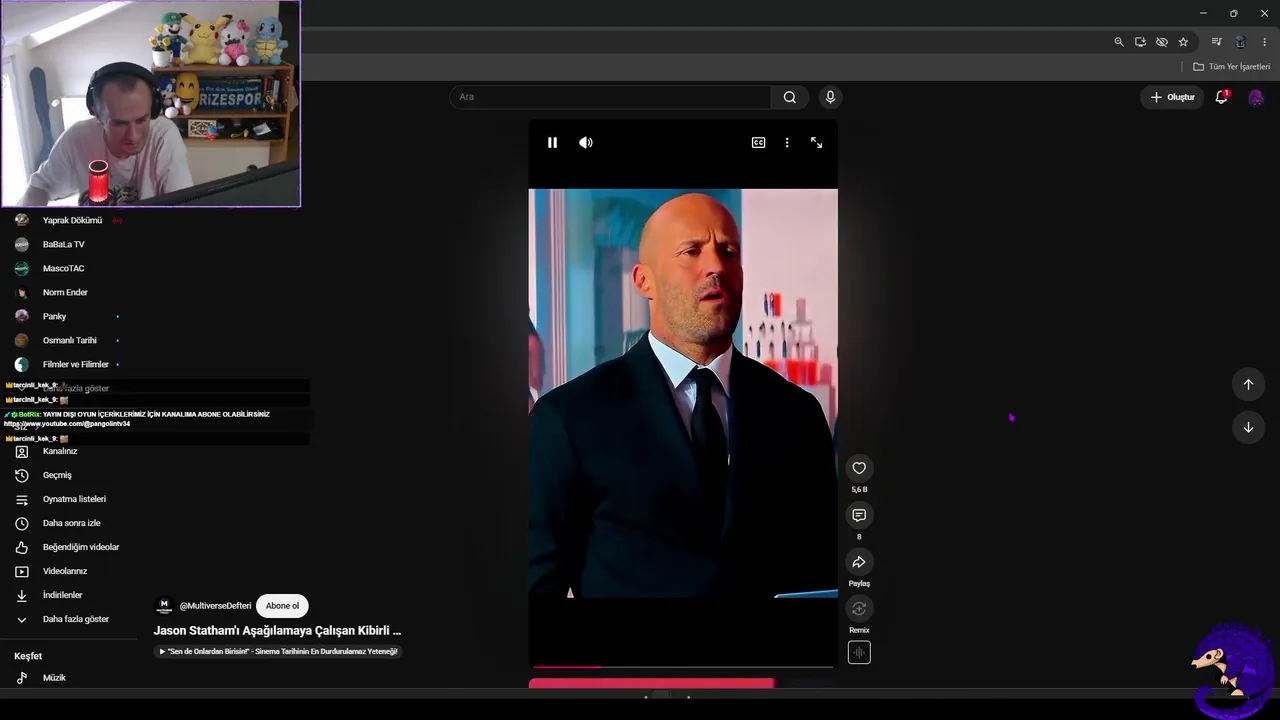The image size is (1280, 720).
Task: Open YouTube notifications bell
Action: click(1222, 97)
